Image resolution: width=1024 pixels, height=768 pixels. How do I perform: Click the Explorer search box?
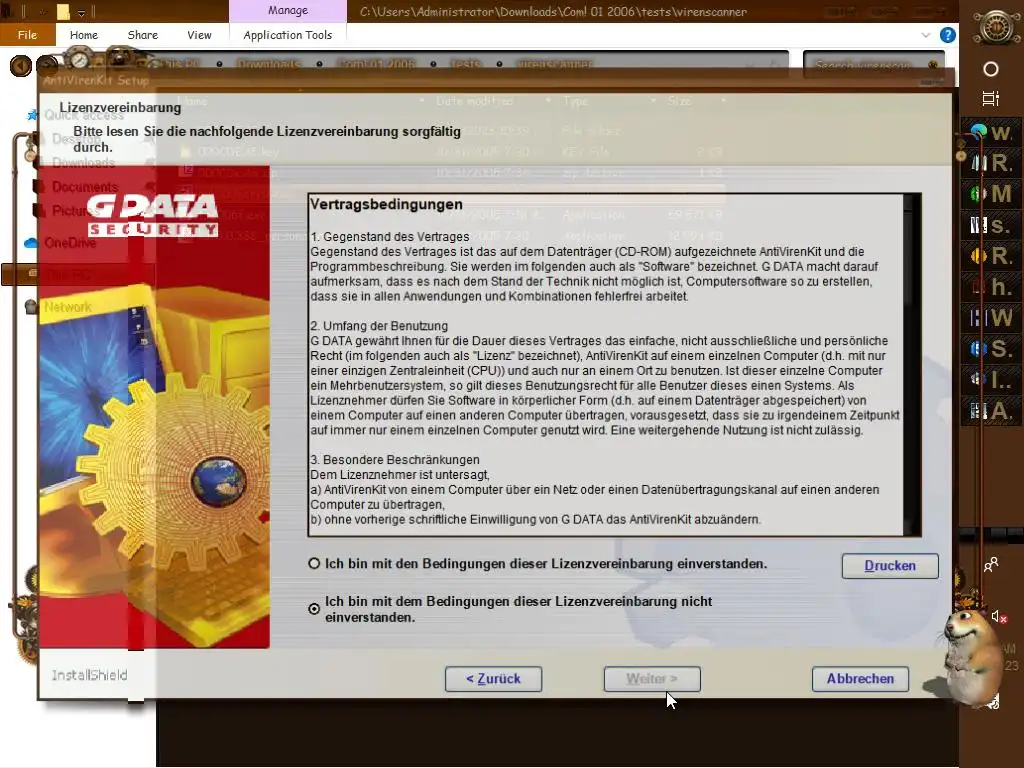point(873,65)
